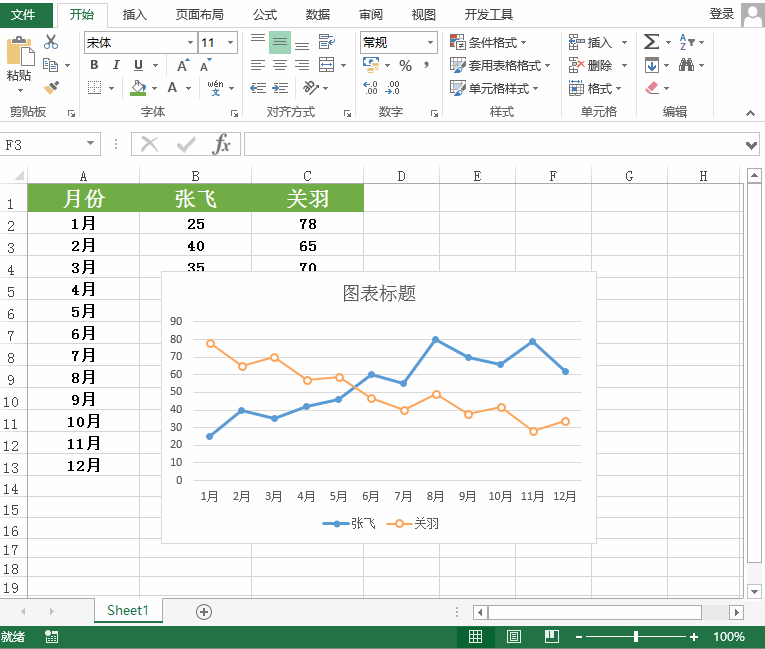Click the cell borders icon

click(x=94, y=88)
